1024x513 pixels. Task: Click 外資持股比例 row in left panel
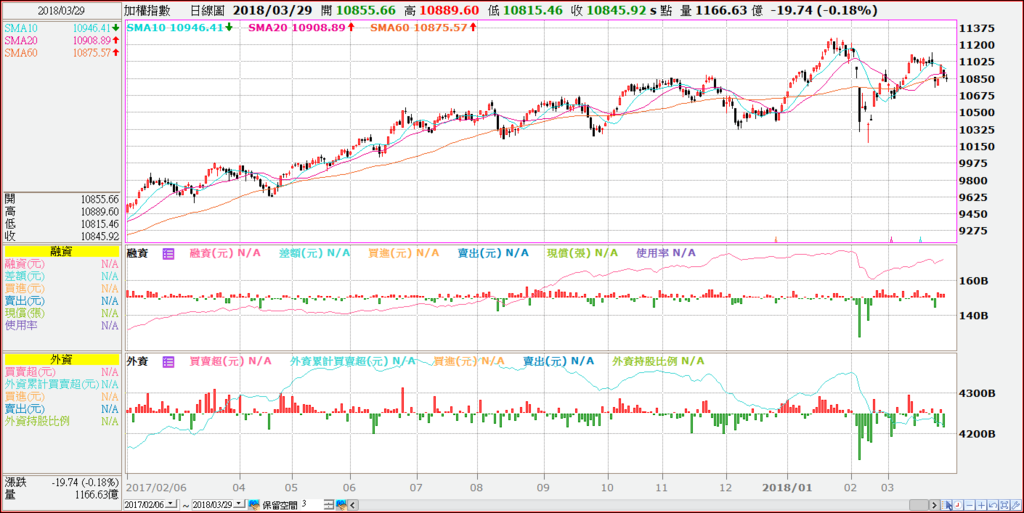click(x=61, y=421)
